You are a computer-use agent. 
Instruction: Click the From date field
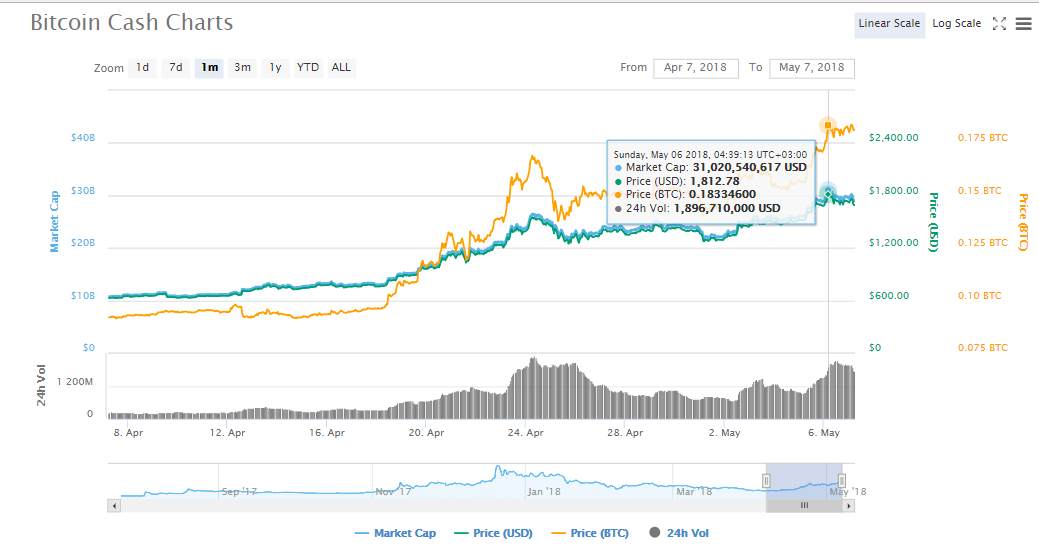pos(696,68)
